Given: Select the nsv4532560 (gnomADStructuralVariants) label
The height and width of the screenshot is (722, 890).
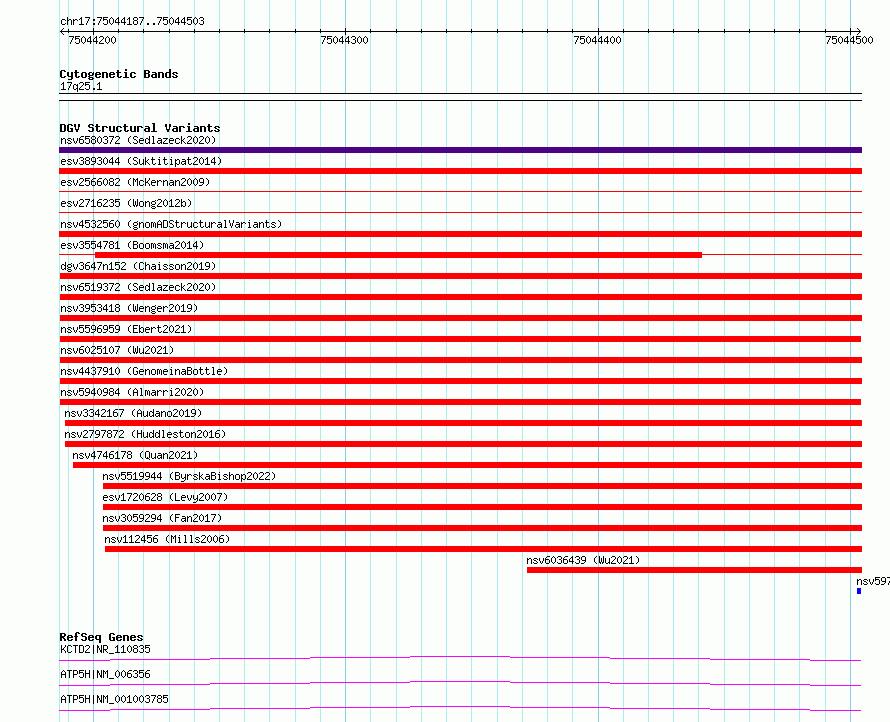Looking at the screenshot, I should (x=171, y=224).
